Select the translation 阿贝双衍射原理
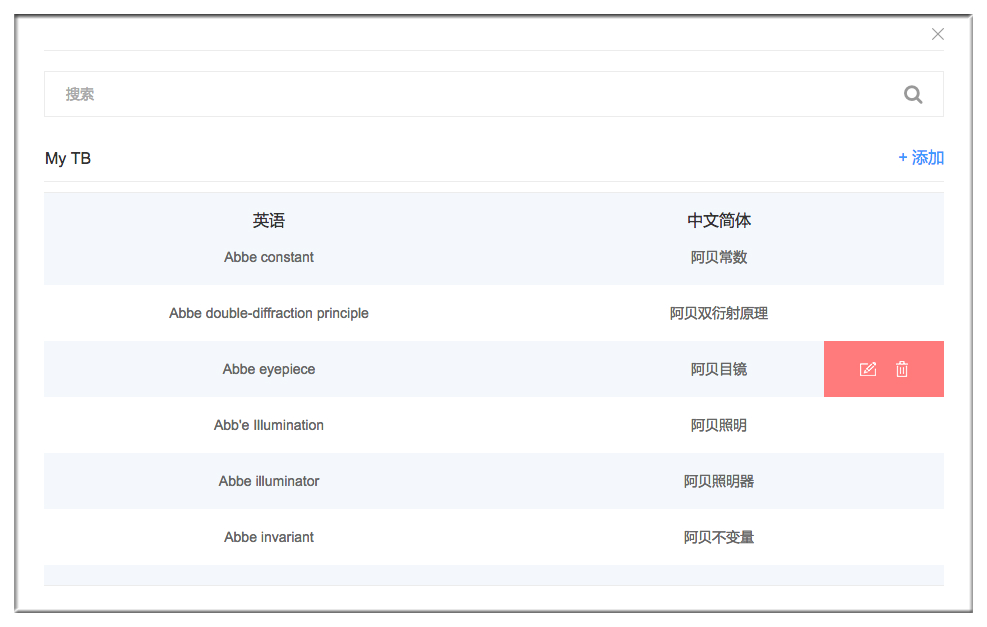The width and height of the screenshot is (987, 627). click(719, 313)
